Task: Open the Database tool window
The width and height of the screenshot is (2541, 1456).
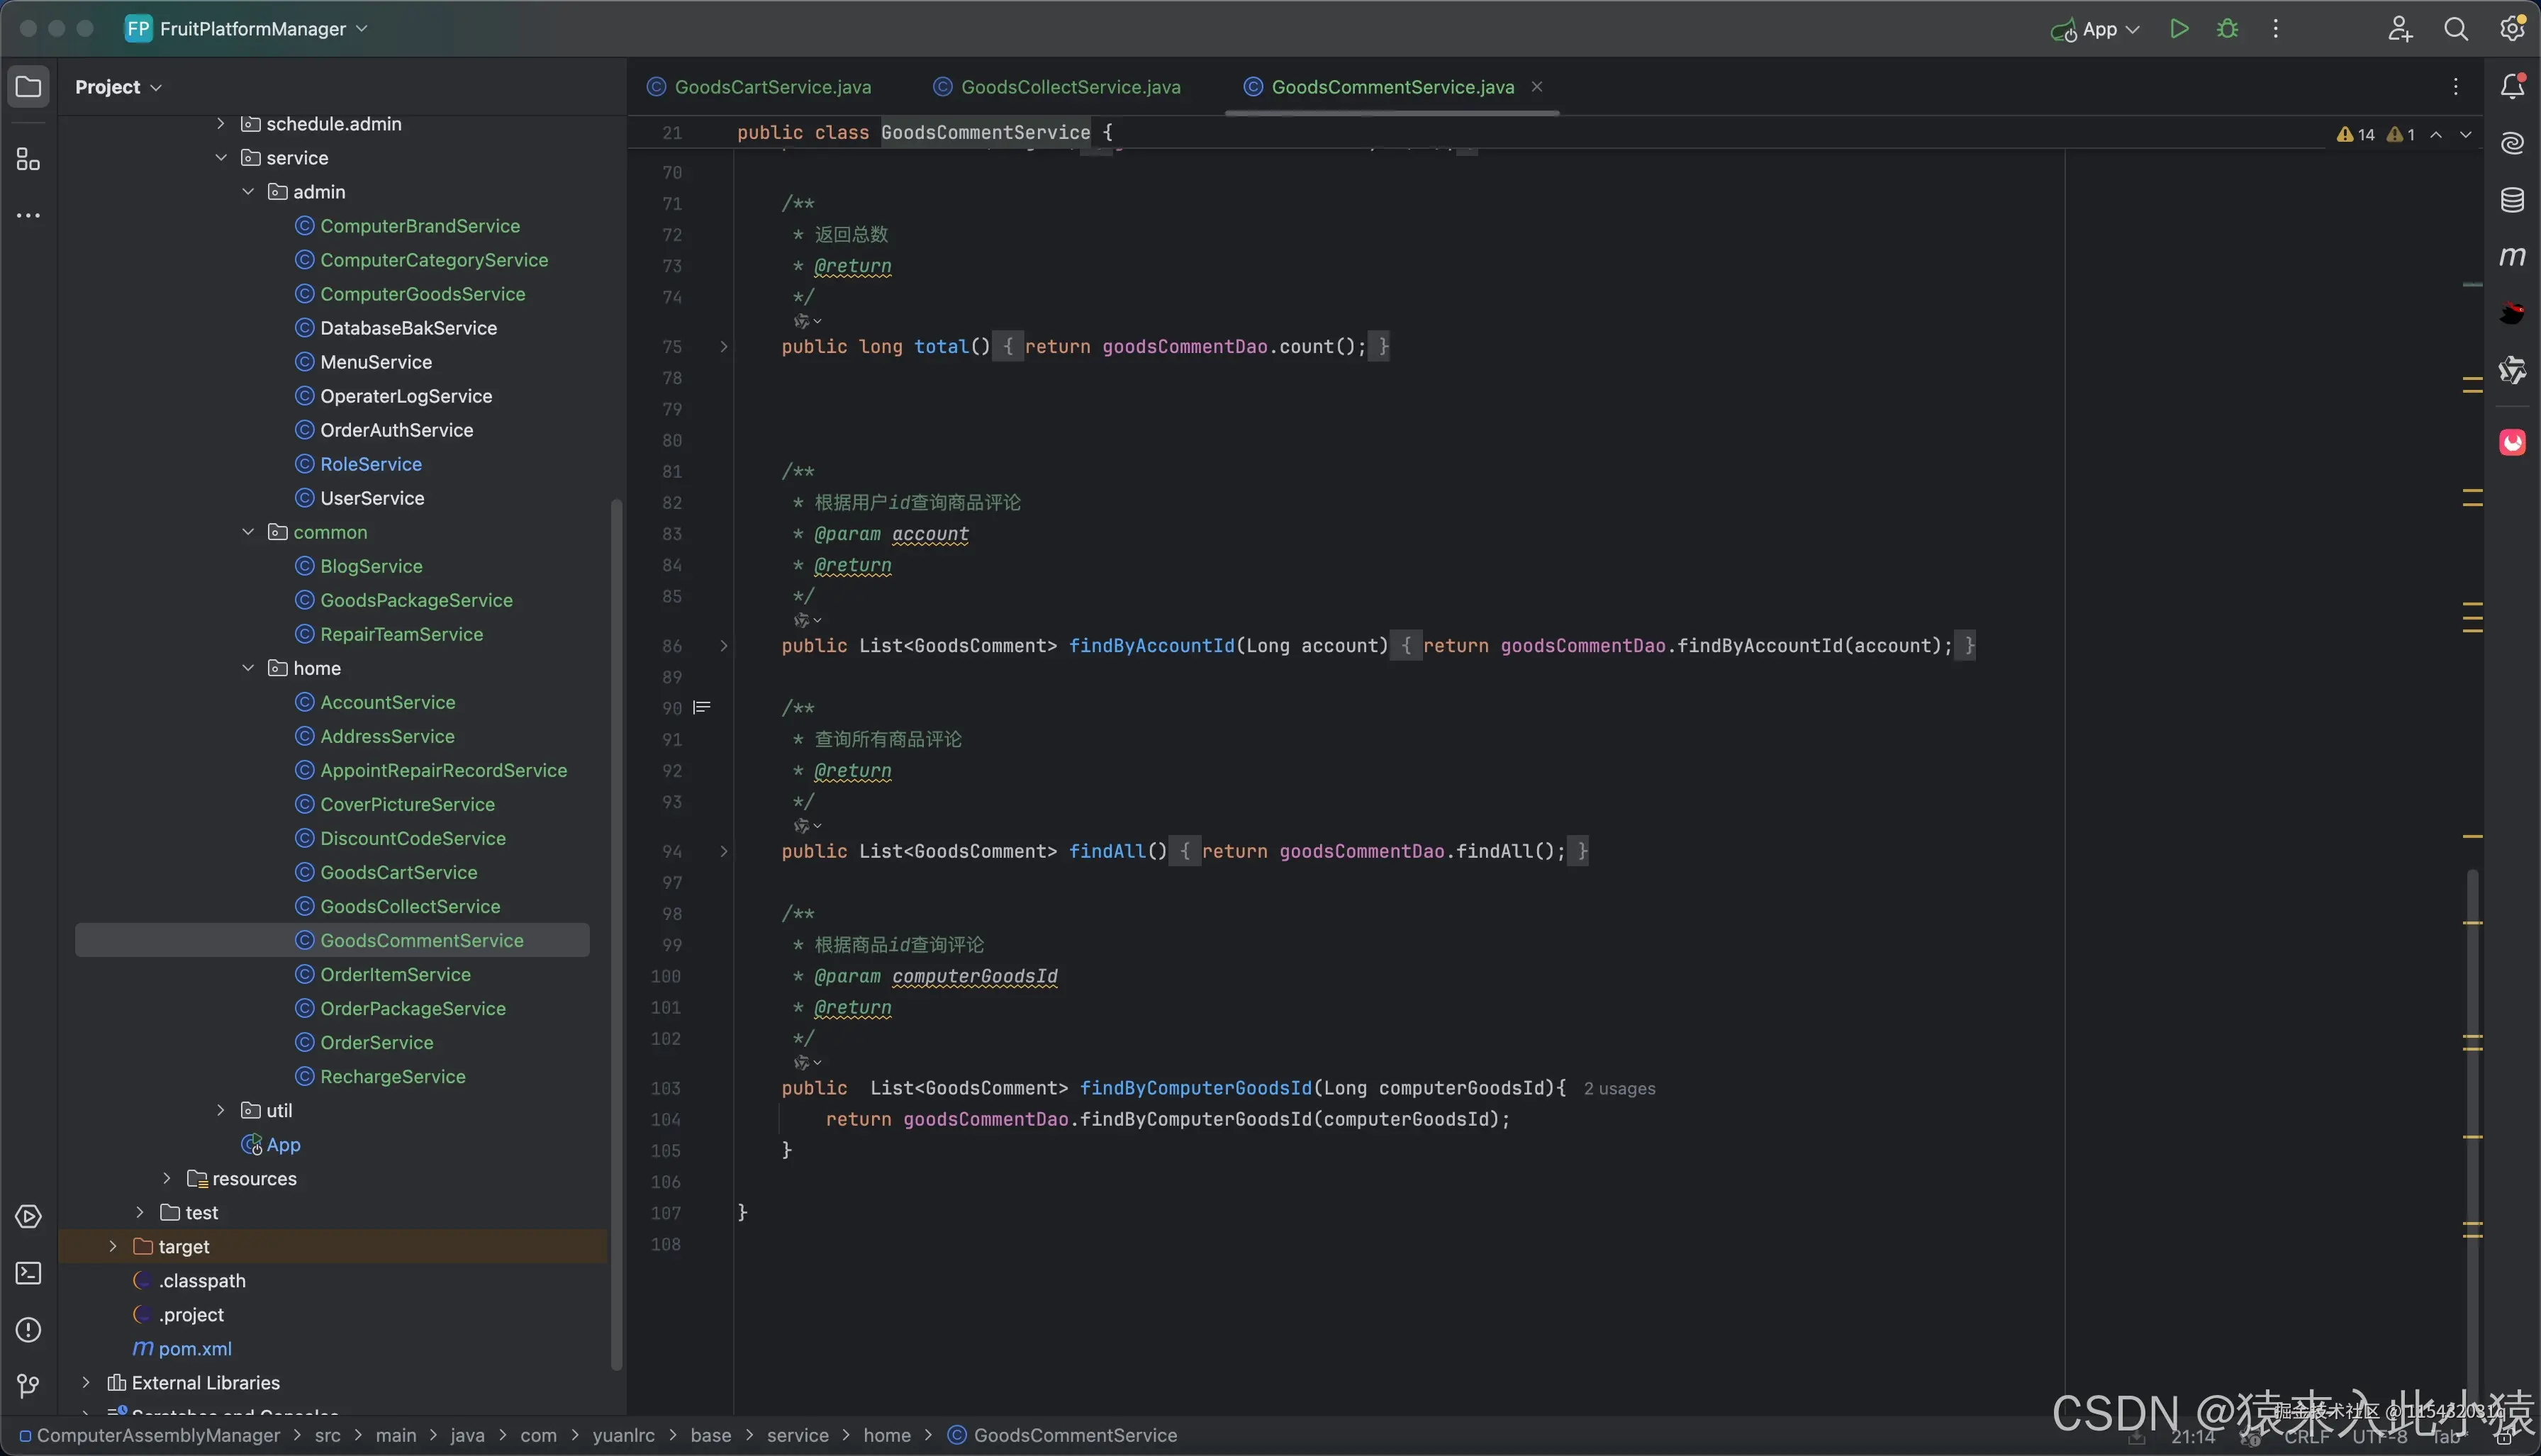Action: click(2512, 200)
